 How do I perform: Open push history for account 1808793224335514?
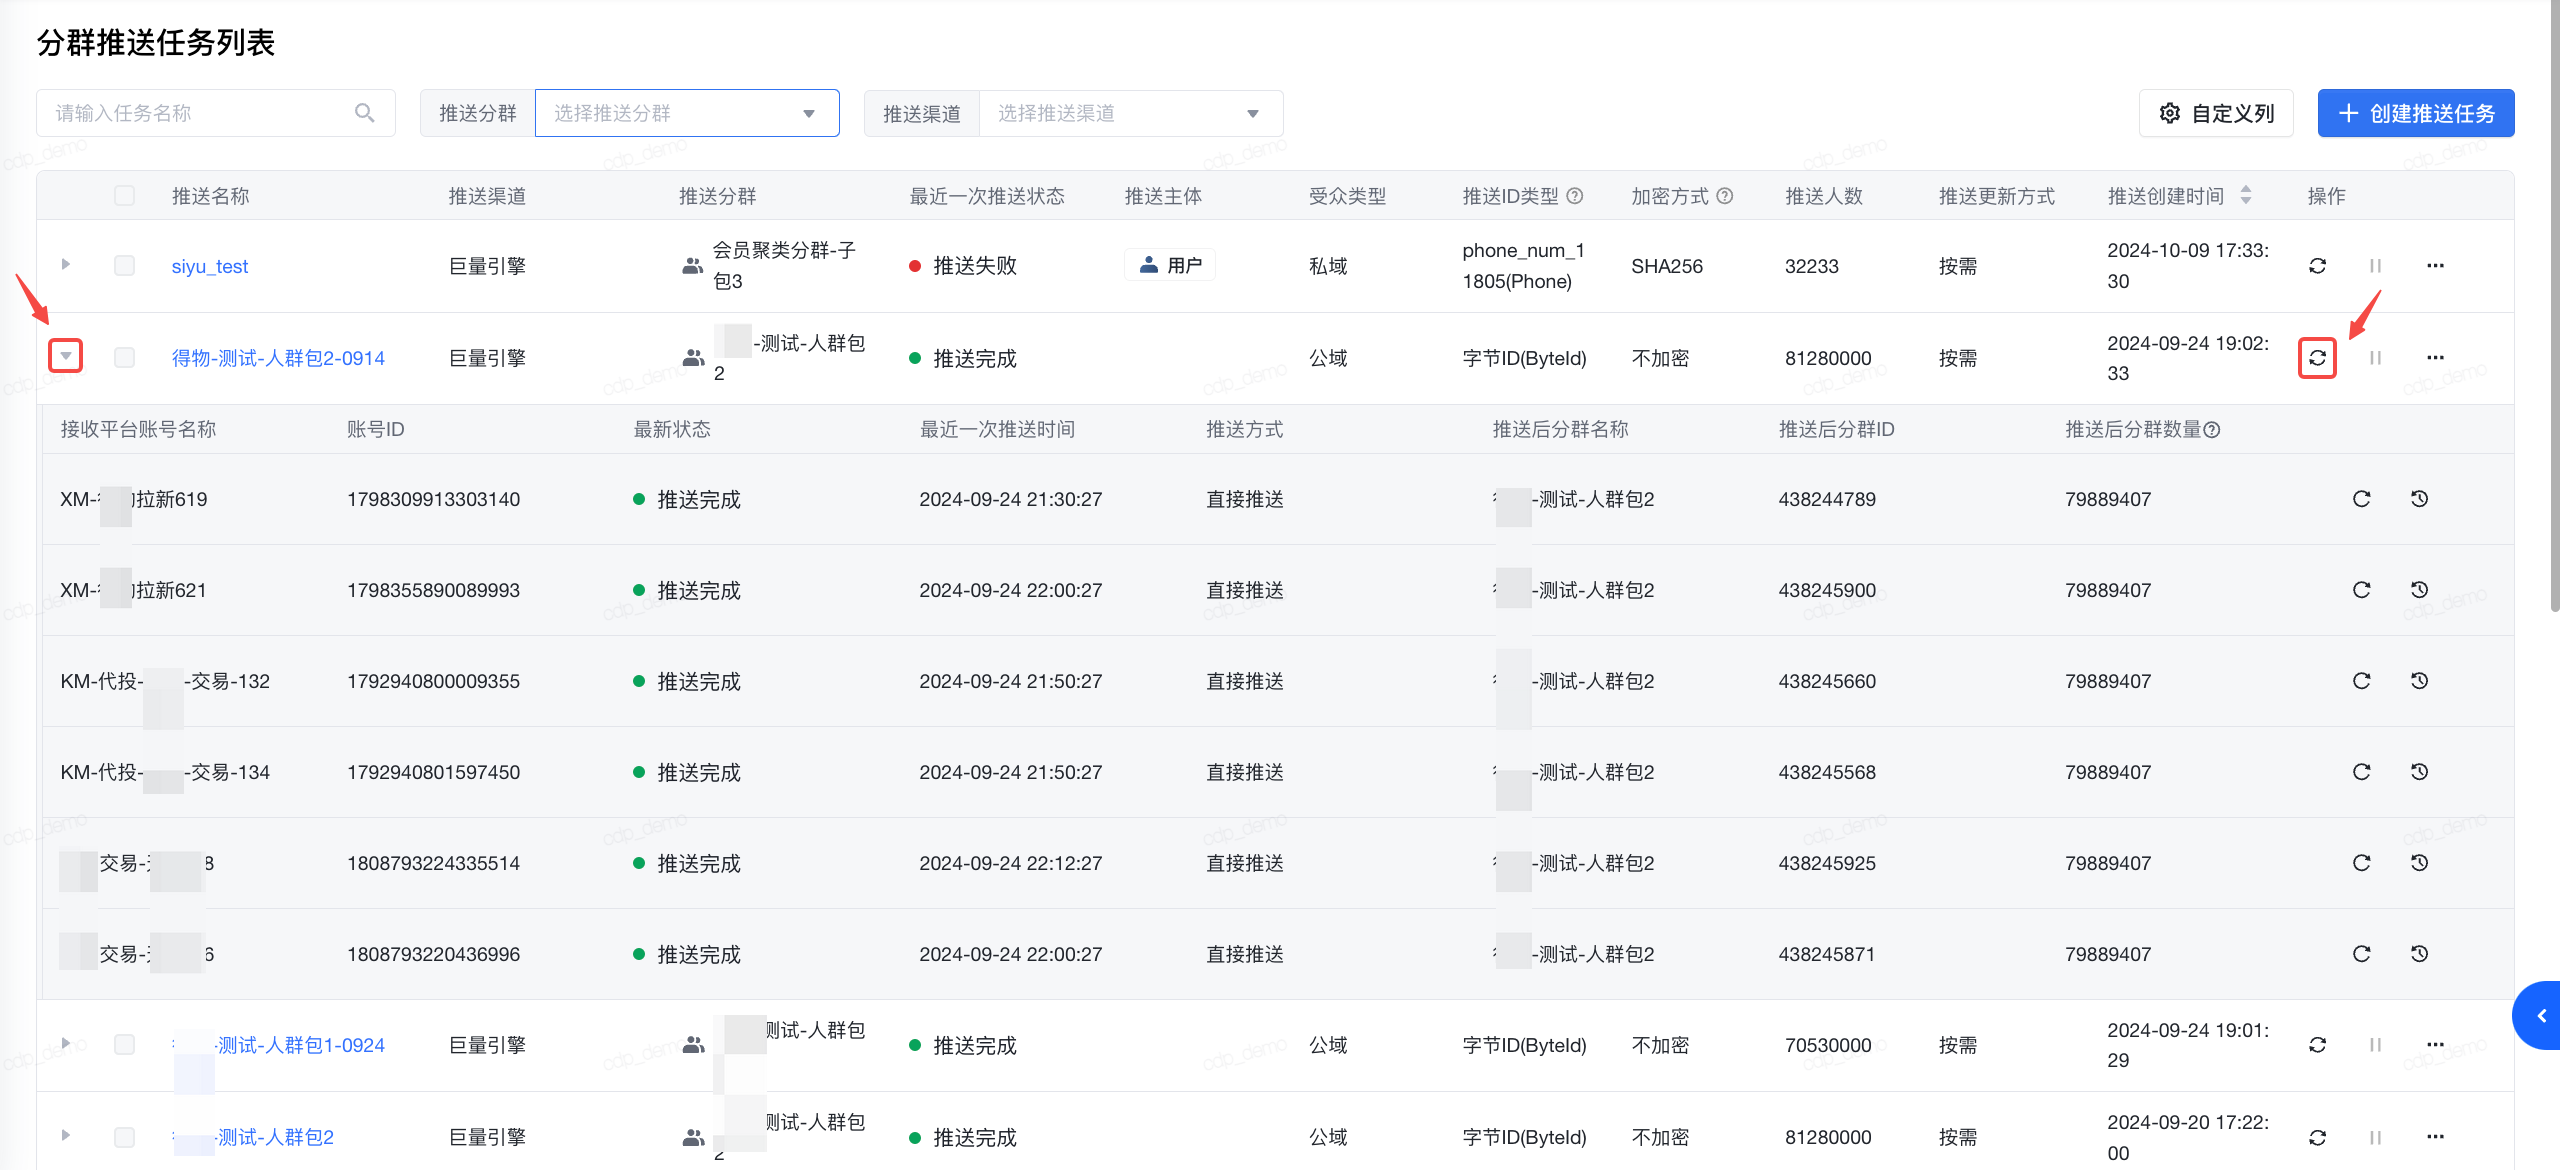click(x=2419, y=863)
